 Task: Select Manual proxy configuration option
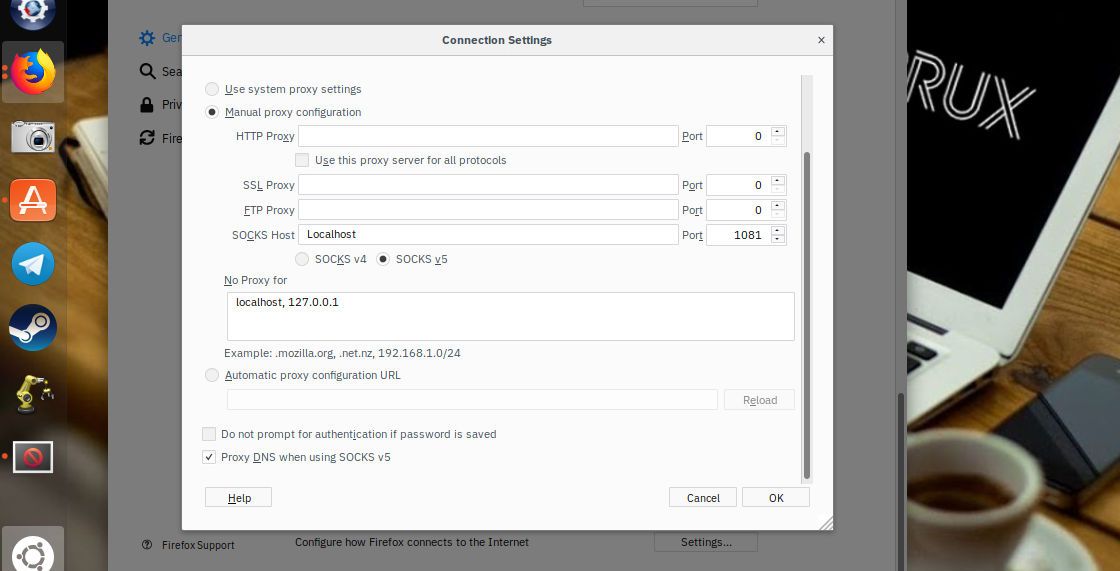click(212, 112)
